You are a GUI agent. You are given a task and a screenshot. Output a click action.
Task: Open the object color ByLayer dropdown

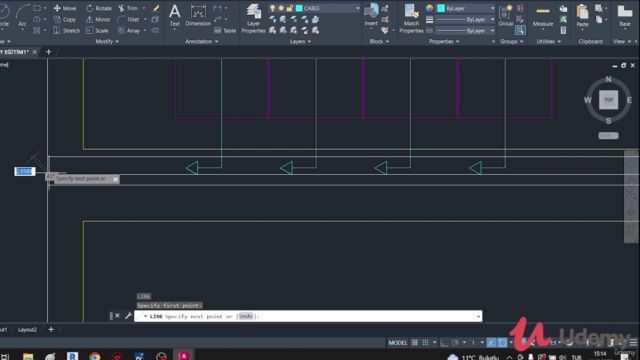click(492, 8)
